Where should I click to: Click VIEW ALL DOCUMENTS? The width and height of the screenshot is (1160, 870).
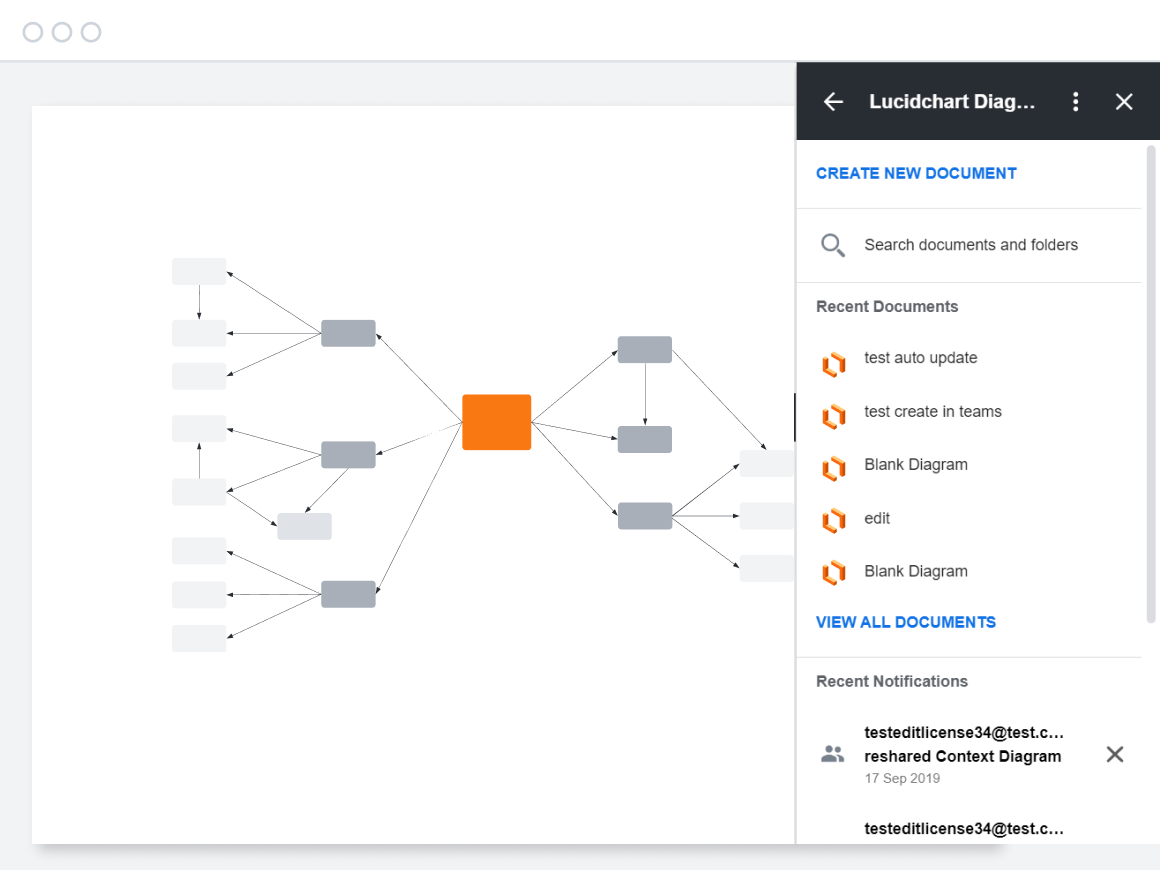tap(905, 622)
